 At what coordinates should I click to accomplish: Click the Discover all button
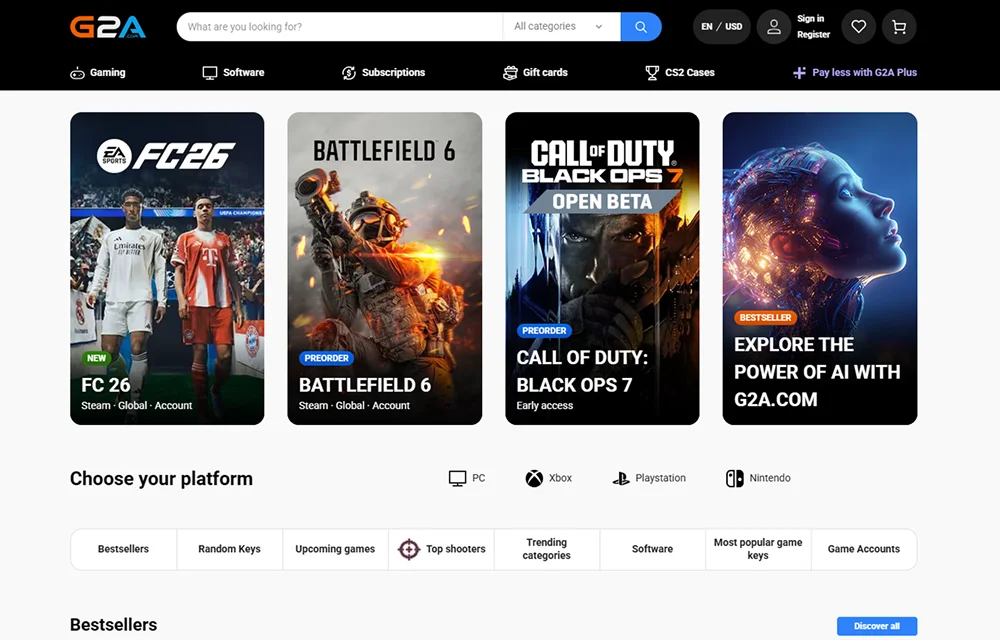click(x=876, y=625)
